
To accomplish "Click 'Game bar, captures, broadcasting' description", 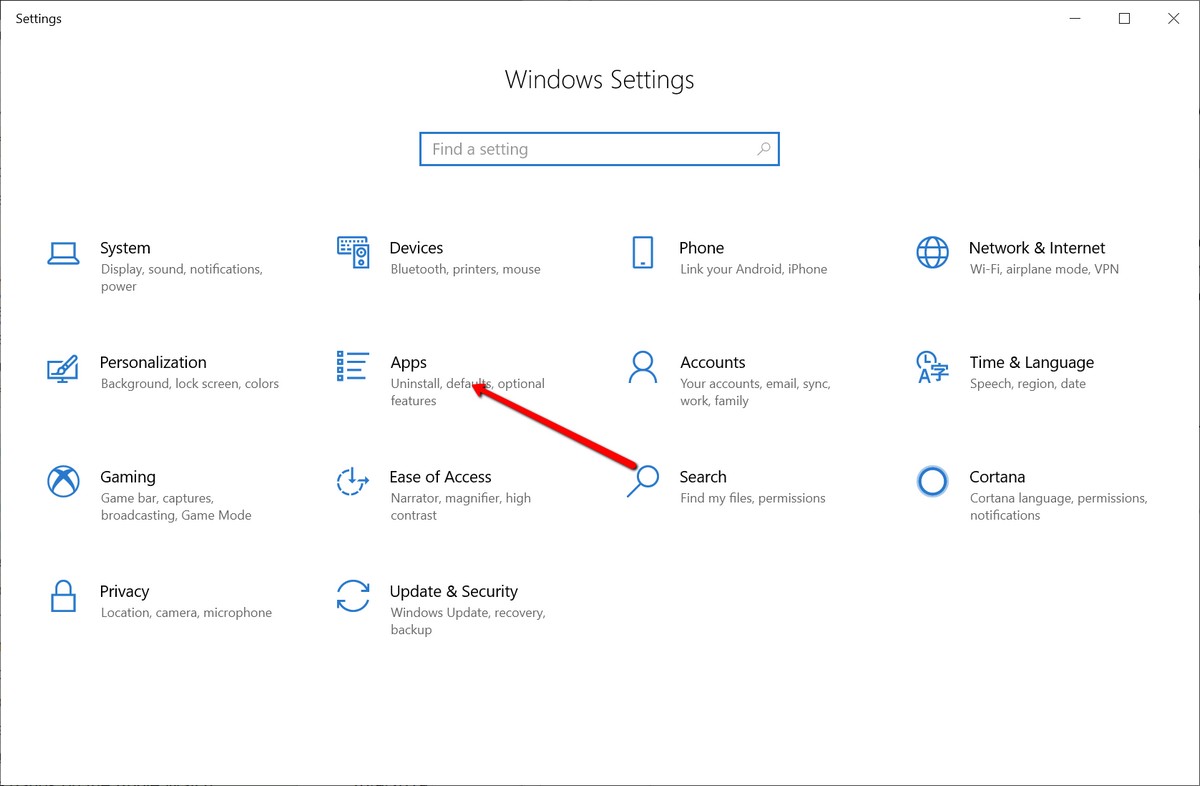I will 176,507.
